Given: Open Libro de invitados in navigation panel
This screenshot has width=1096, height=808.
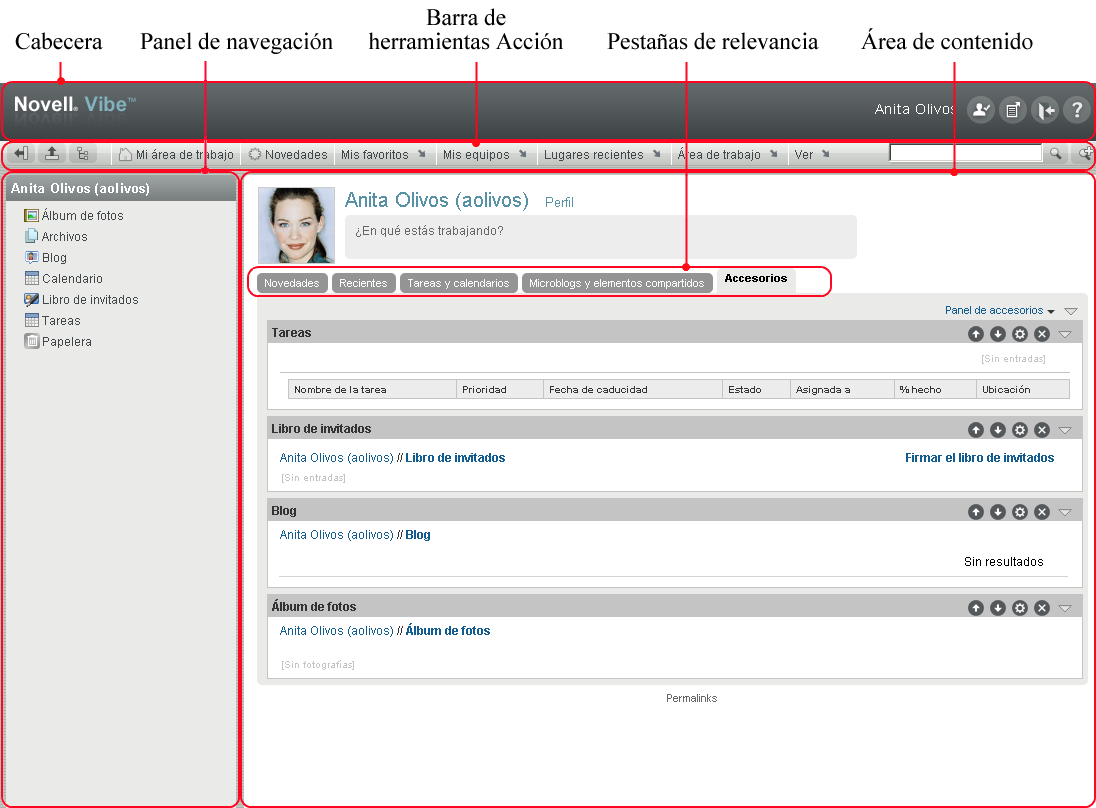Looking at the screenshot, I should (x=81, y=300).
